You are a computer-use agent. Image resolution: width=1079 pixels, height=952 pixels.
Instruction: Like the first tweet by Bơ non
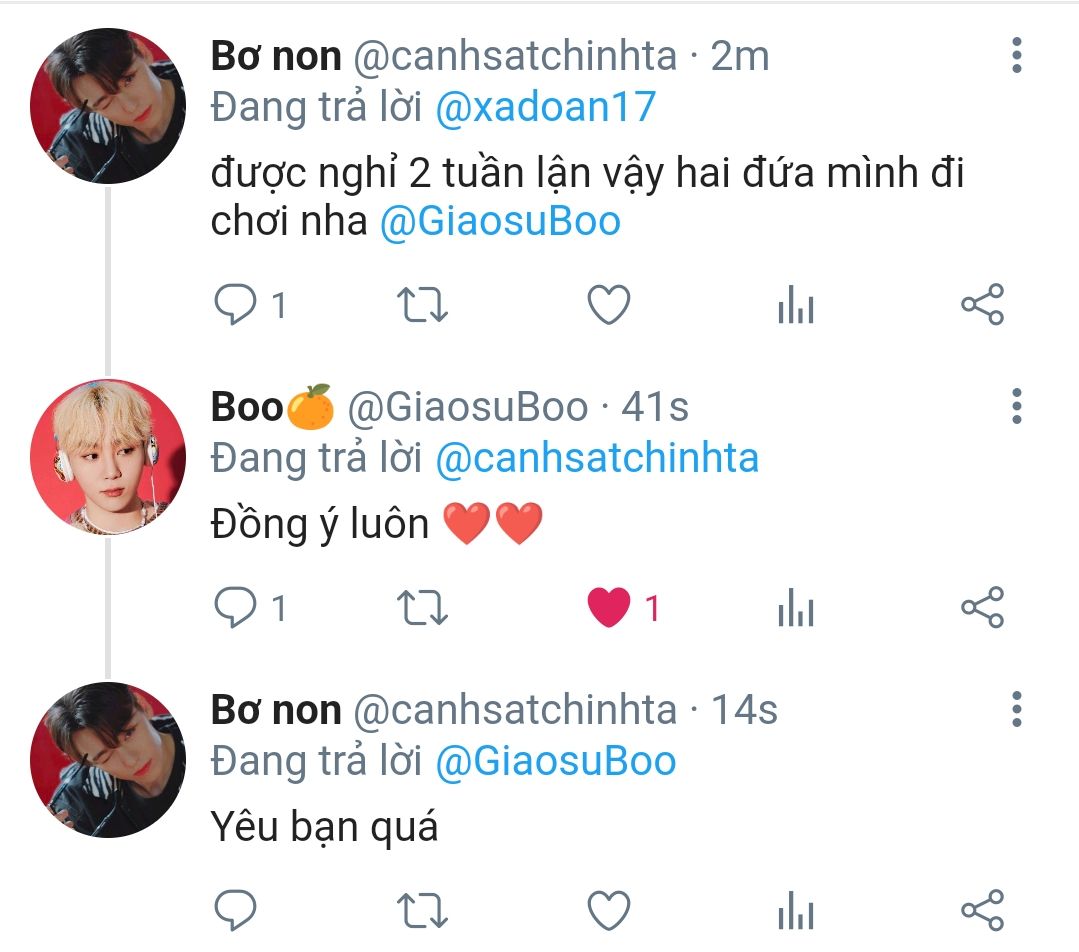tap(608, 305)
